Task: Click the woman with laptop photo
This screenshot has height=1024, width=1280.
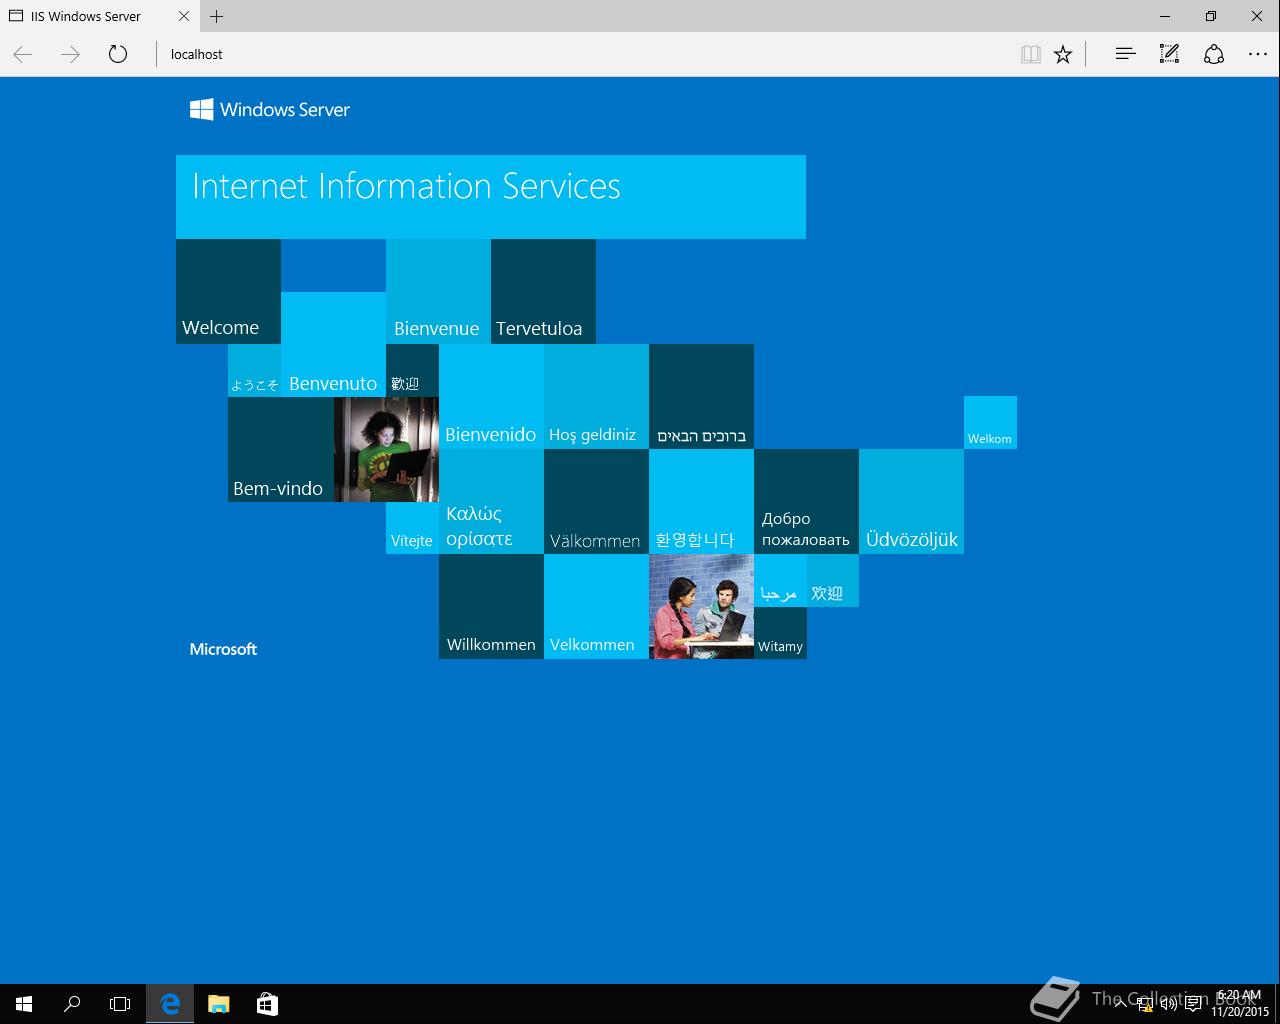Action: 386,449
